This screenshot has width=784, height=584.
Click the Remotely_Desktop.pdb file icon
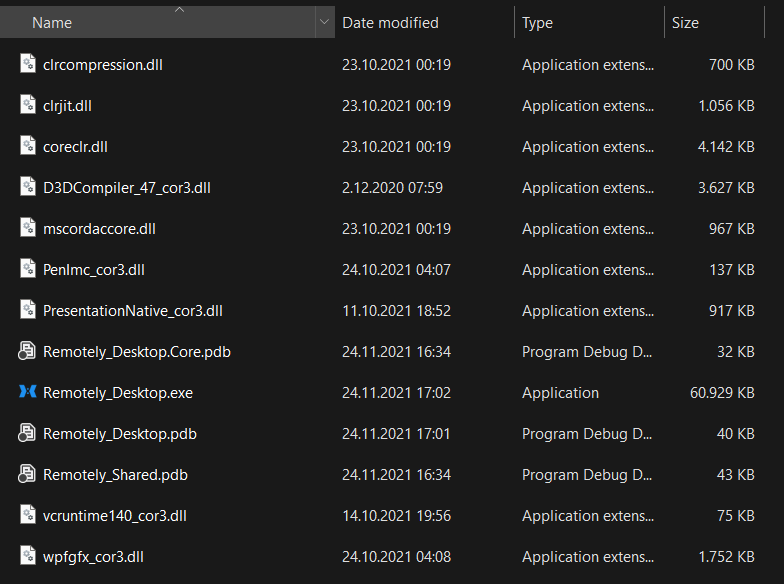click(27, 432)
